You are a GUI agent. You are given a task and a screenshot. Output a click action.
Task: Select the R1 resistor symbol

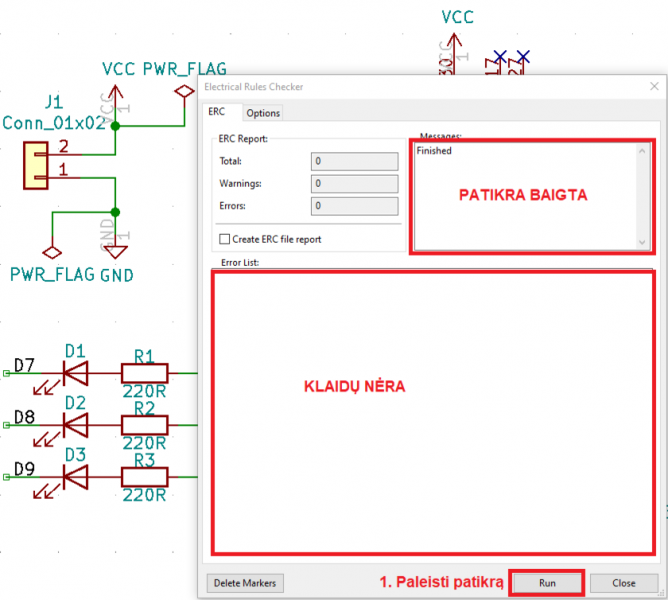(x=145, y=373)
